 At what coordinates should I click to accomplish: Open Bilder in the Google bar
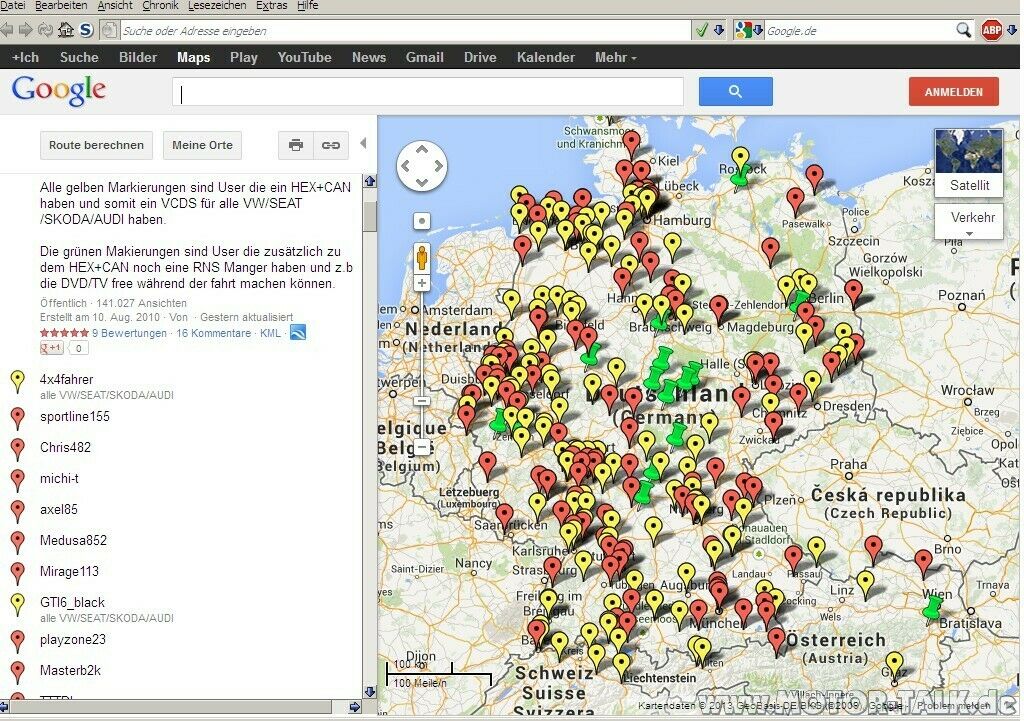click(138, 57)
